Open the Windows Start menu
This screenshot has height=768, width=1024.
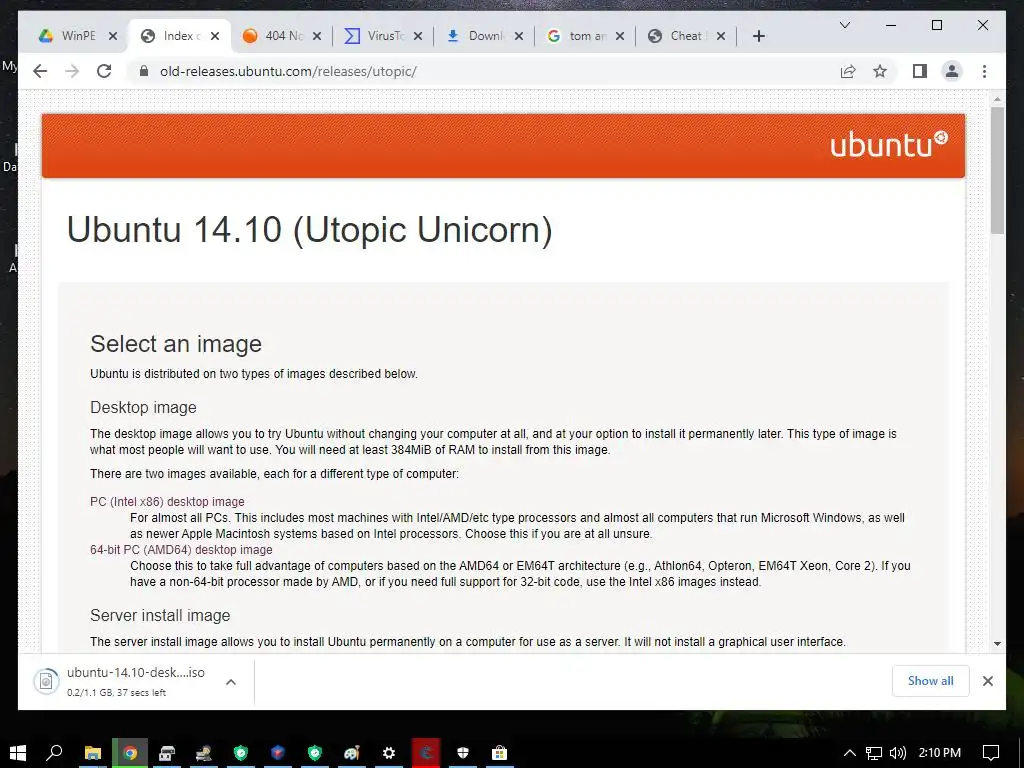[x=18, y=753]
